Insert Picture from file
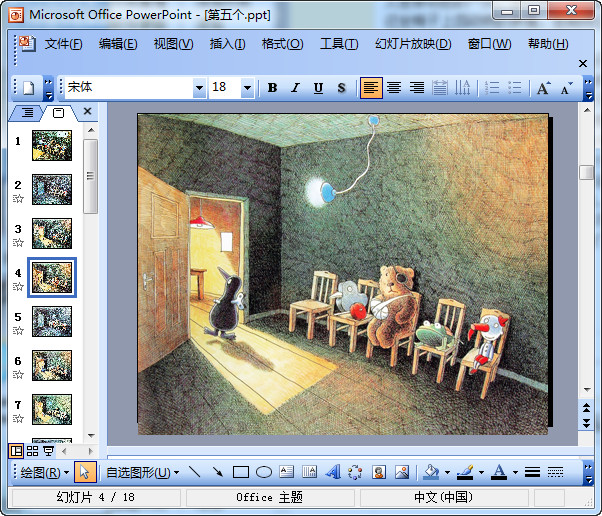Image resolution: width=602 pixels, height=516 pixels. click(x=402, y=472)
